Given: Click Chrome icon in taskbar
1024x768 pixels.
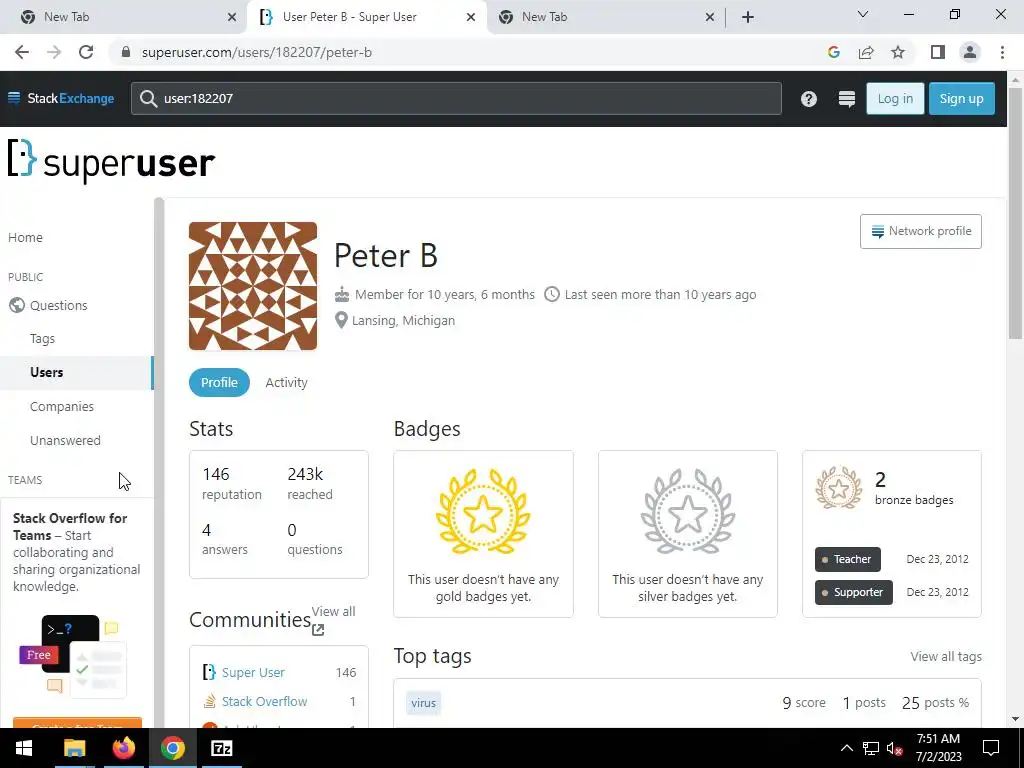Looking at the screenshot, I should [x=172, y=748].
